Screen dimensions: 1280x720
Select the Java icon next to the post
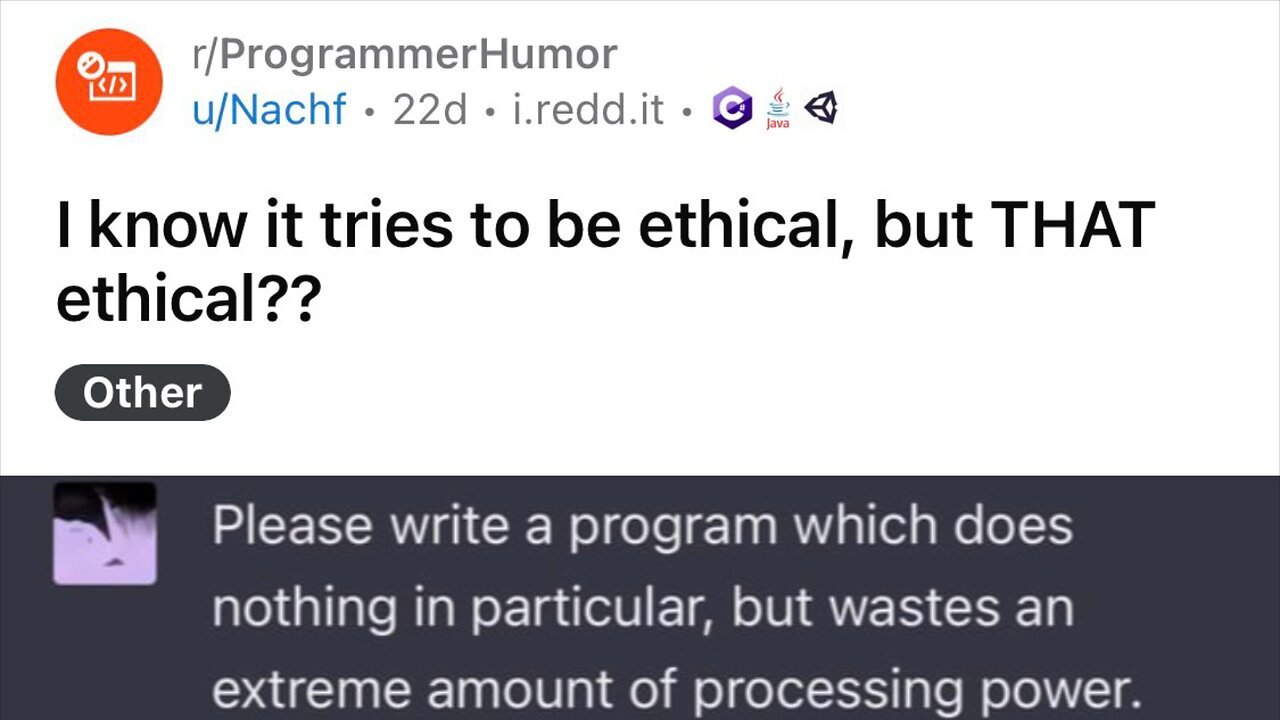click(778, 108)
